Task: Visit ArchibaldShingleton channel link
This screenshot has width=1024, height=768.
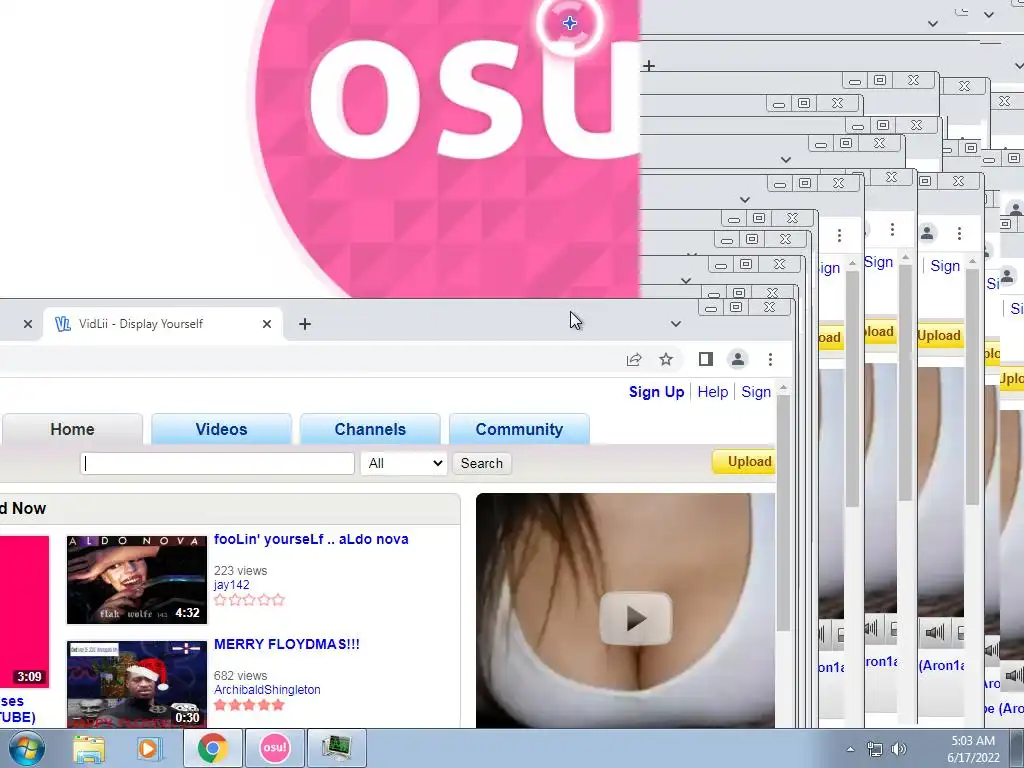Action: click(267, 690)
